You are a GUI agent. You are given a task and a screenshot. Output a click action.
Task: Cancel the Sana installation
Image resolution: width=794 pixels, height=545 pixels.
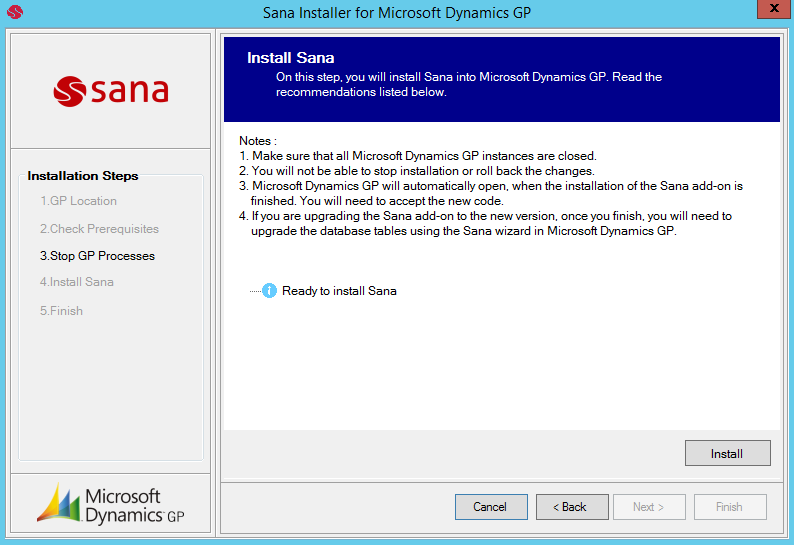click(x=491, y=507)
